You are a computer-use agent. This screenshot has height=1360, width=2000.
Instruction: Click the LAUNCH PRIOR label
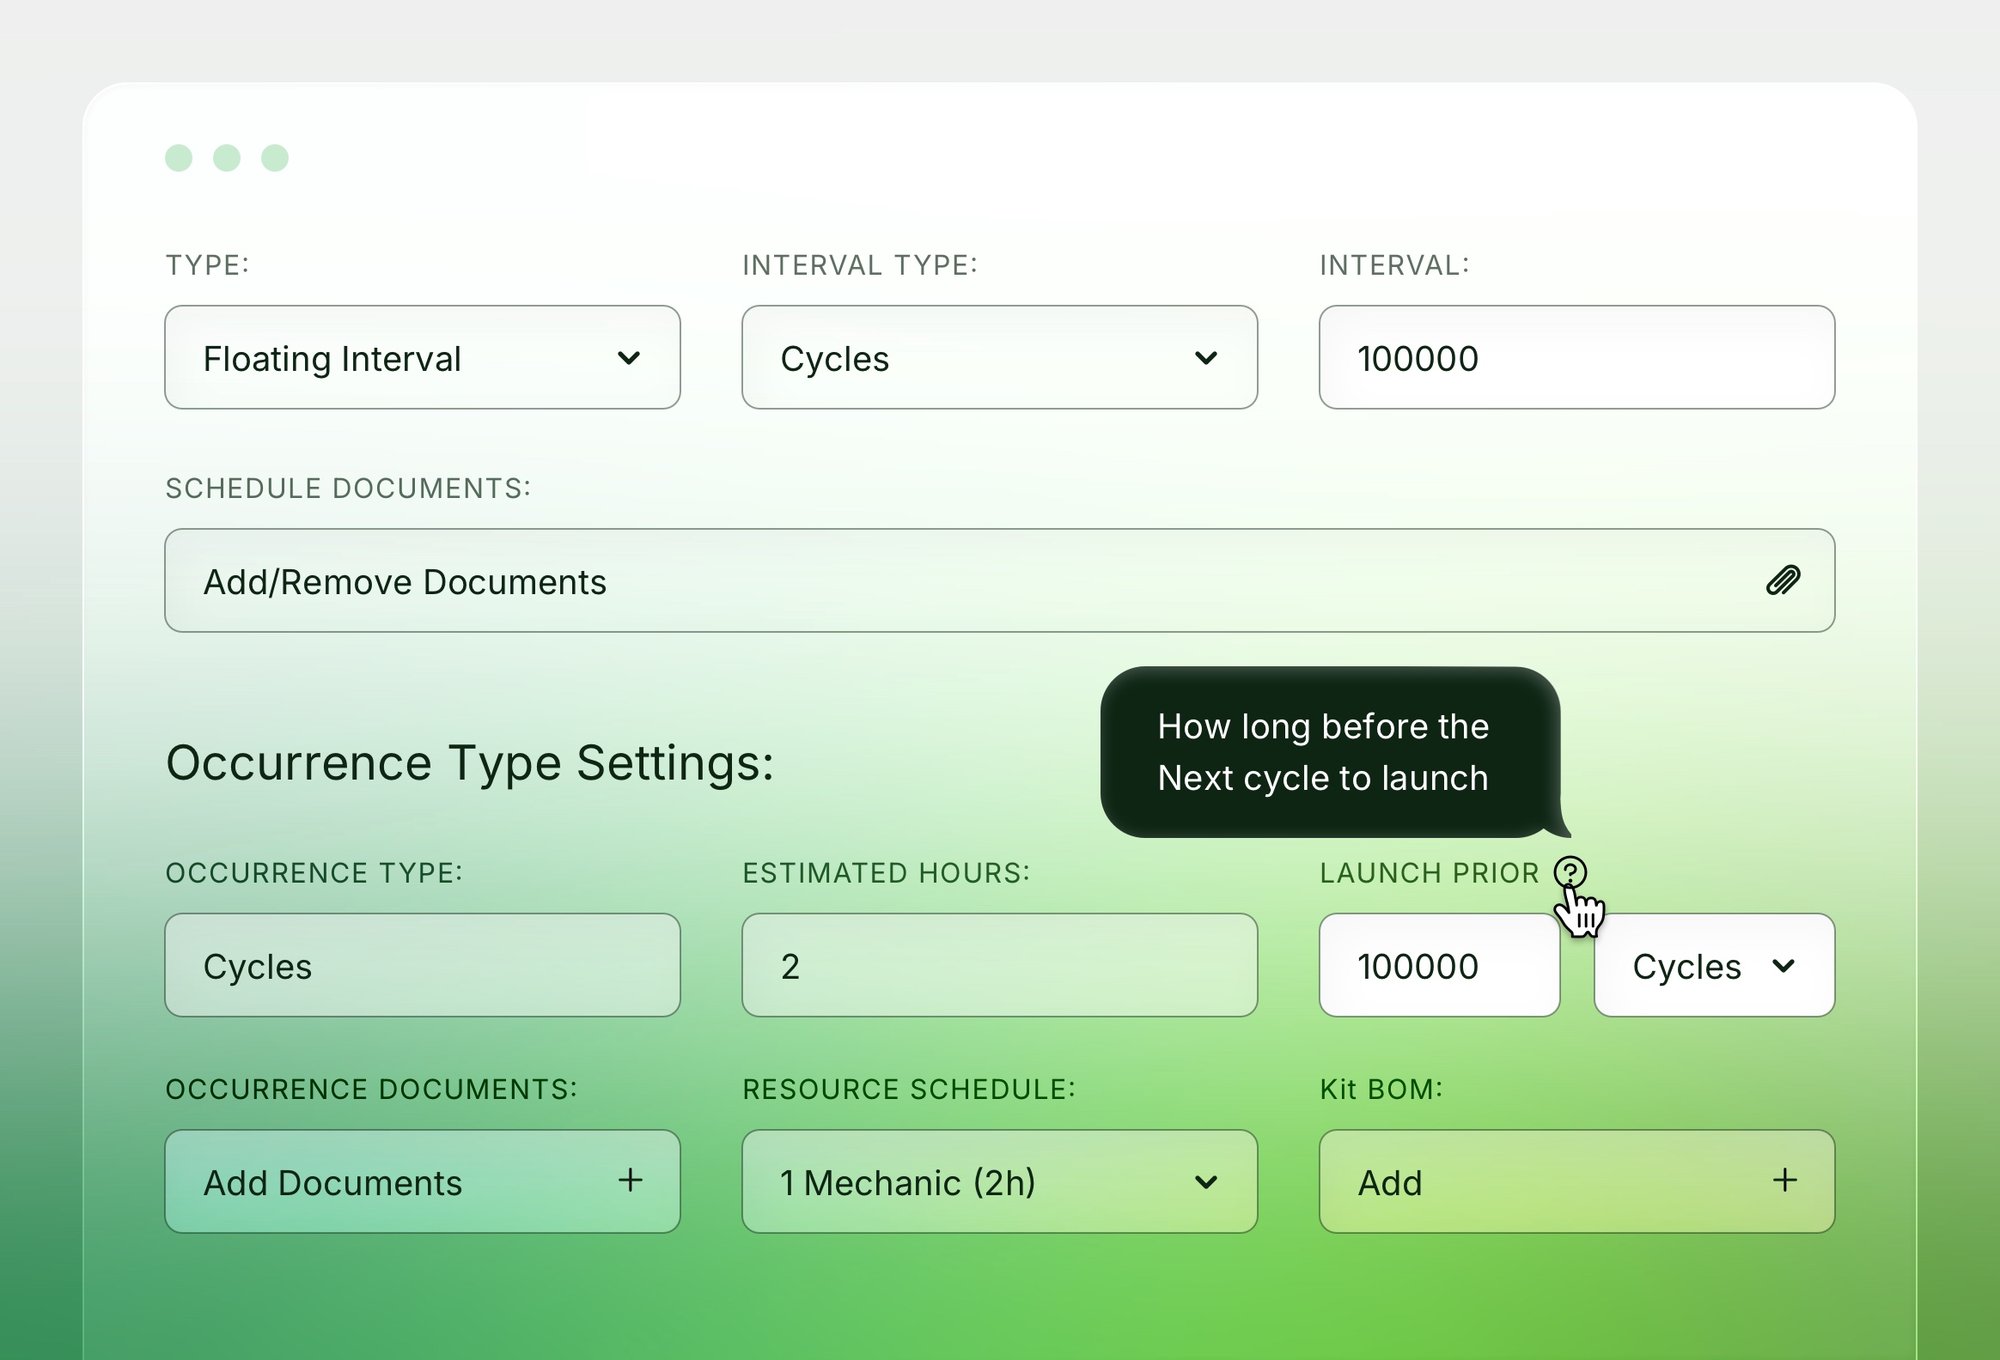pyautogui.click(x=1429, y=873)
